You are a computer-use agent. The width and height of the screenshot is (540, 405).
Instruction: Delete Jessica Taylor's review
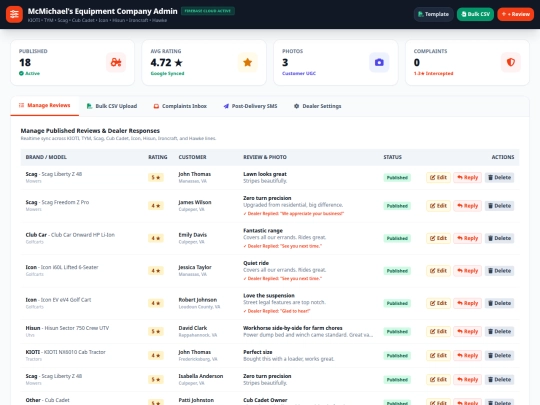(499, 271)
